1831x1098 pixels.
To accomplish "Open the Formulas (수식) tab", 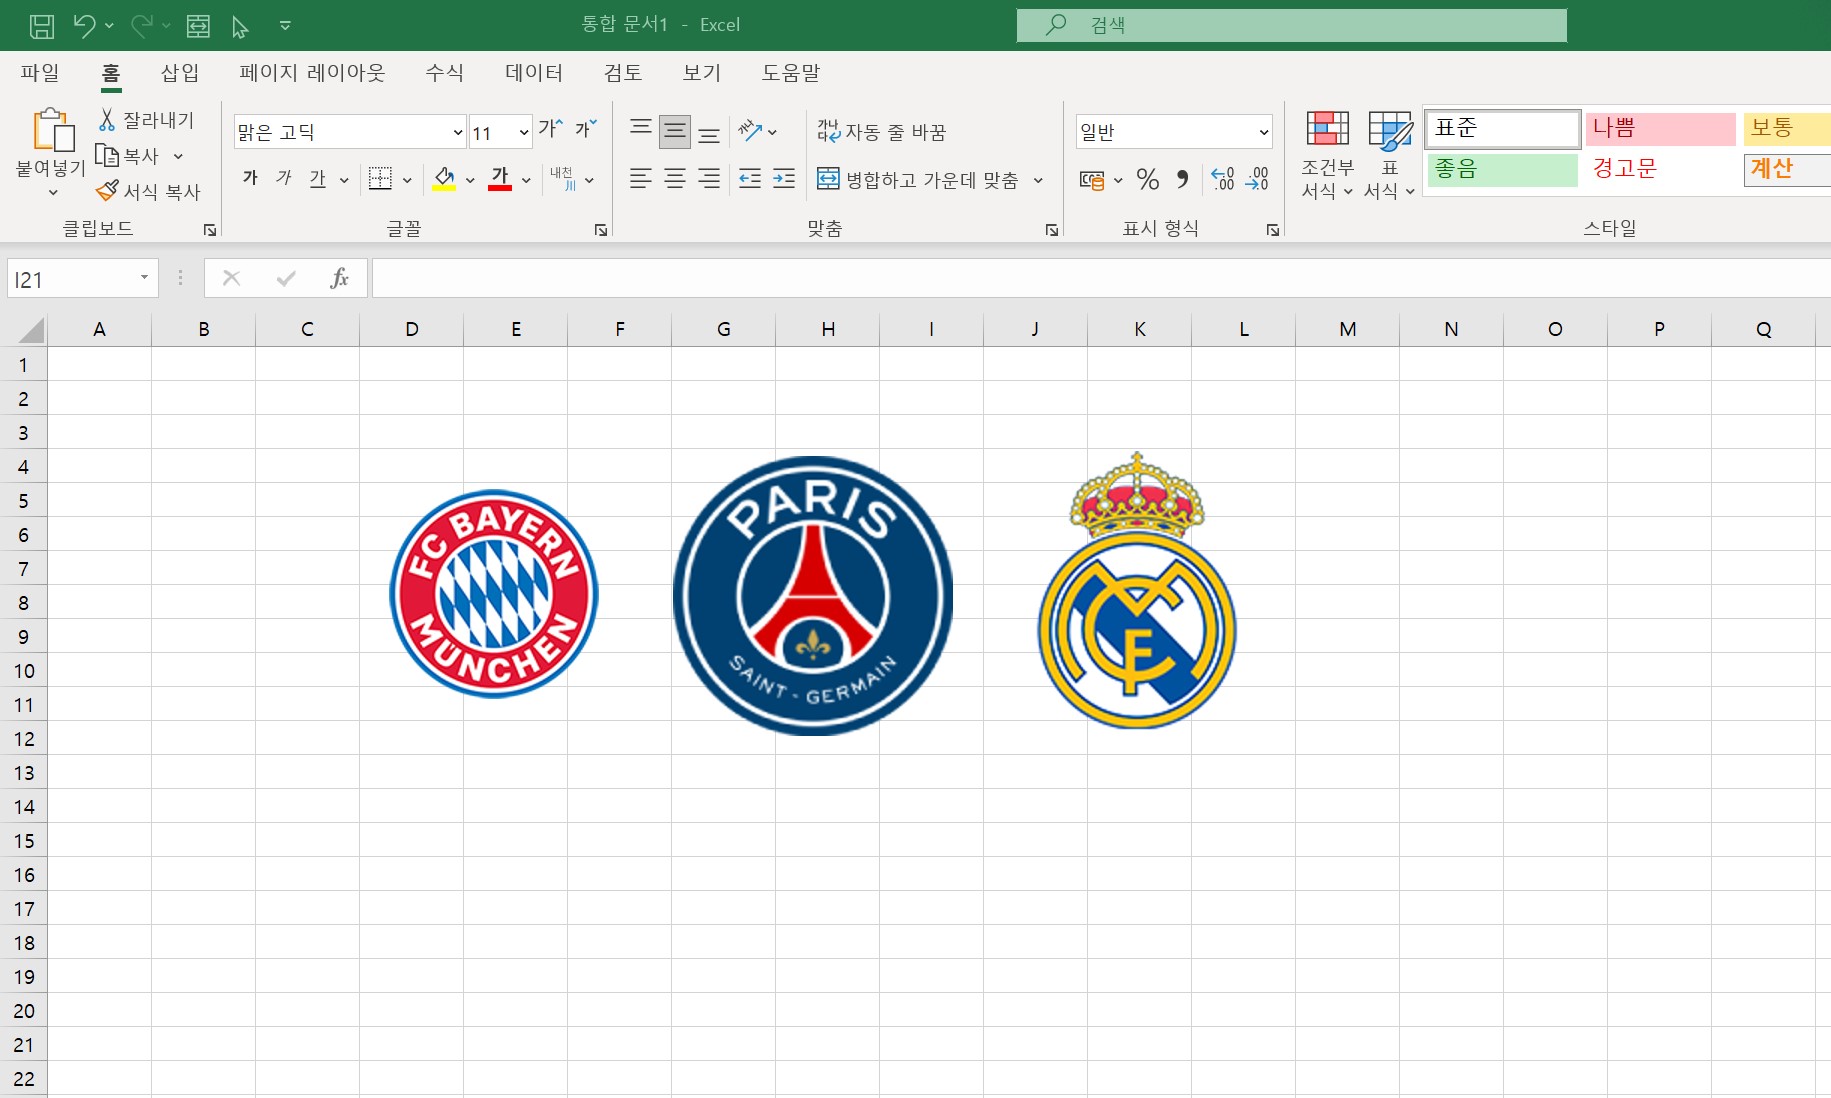I will [x=444, y=72].
